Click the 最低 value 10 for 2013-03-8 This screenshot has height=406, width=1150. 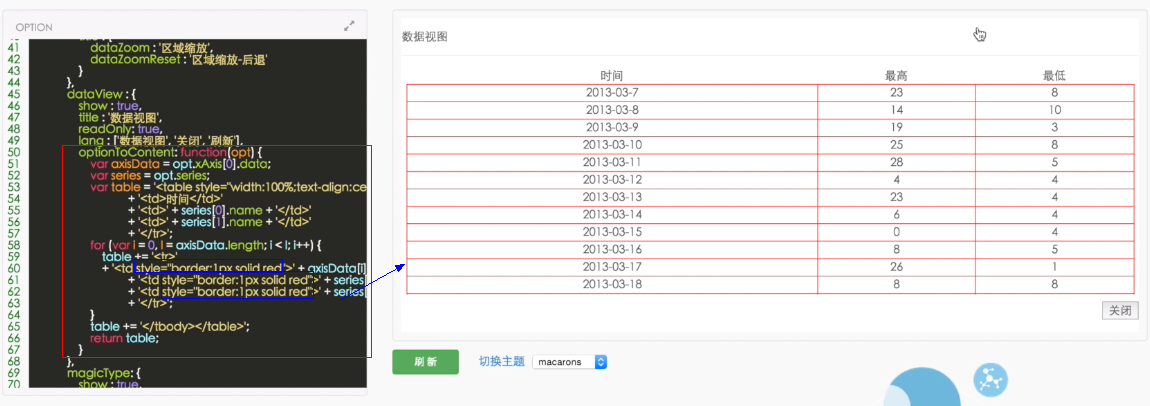pos(1054,110)
